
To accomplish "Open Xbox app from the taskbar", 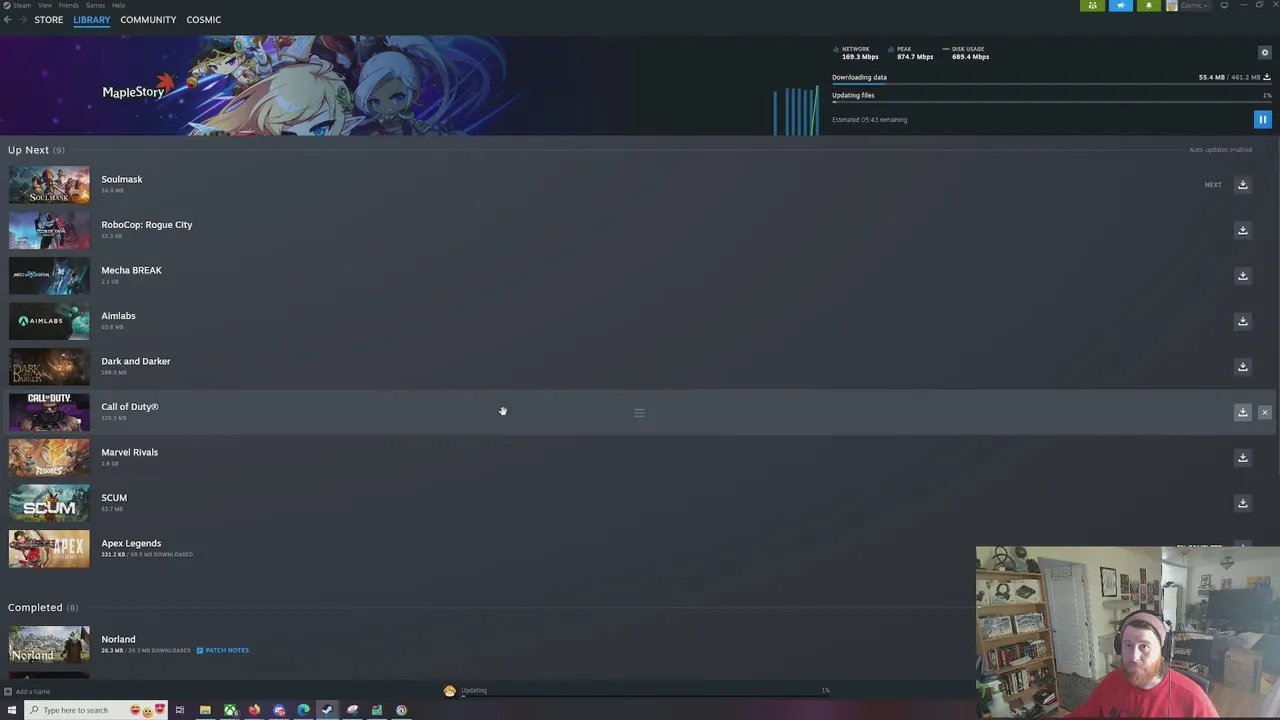I will (x=230, y=710).
